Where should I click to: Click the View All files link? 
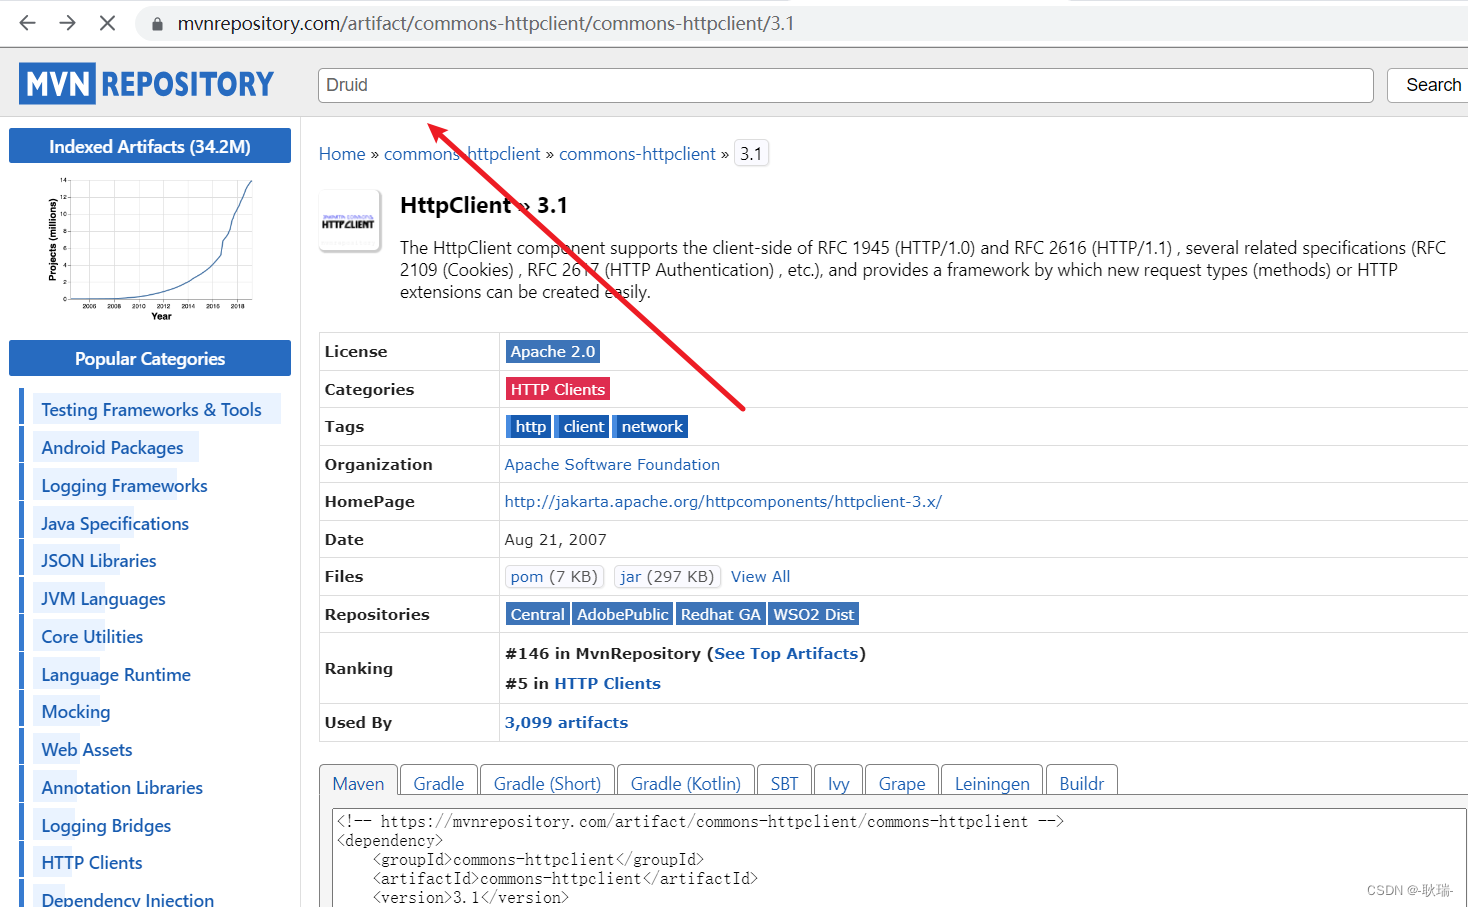pyautogui.click(x=760, y=577)
